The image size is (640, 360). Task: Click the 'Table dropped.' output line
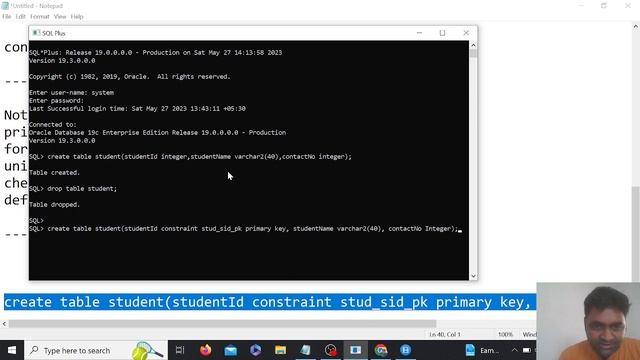54,204
